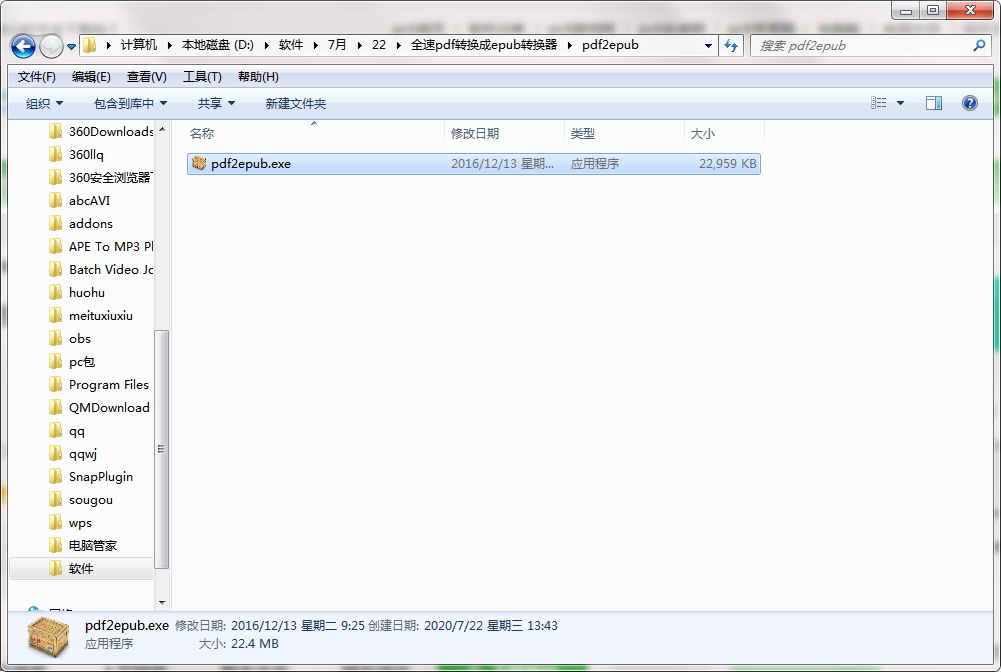Screen dimensions: 1001x672
Task: Select wps folder in tree
Action: (x=71, y=523)
